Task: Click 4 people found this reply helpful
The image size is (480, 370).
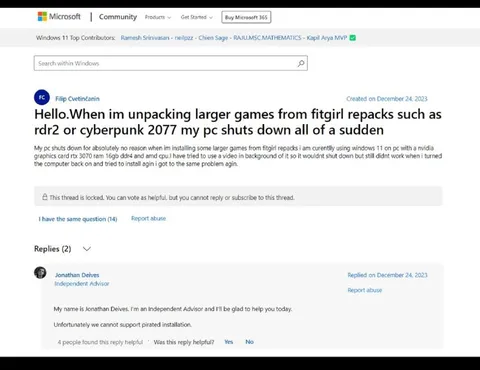Action: 100,342
